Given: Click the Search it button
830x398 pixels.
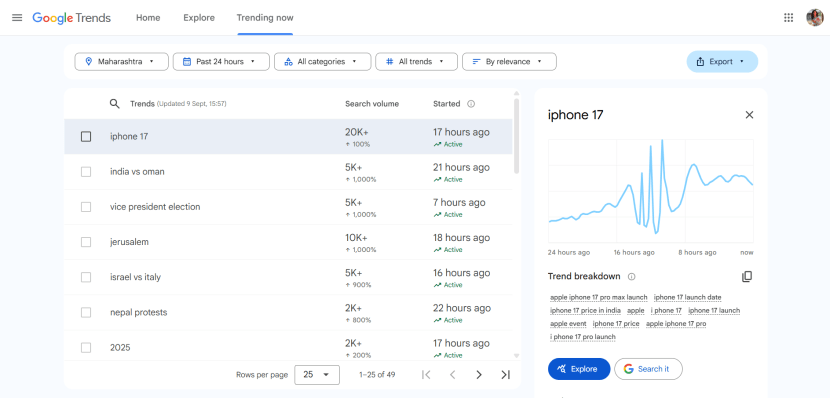Looking at the screenshot, I should tap(648, 369).
